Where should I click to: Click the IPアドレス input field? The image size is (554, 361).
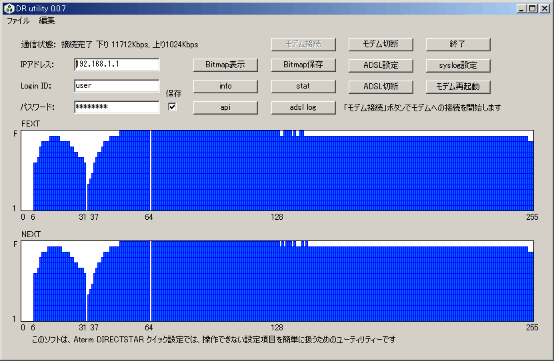[x=117, y=64]
